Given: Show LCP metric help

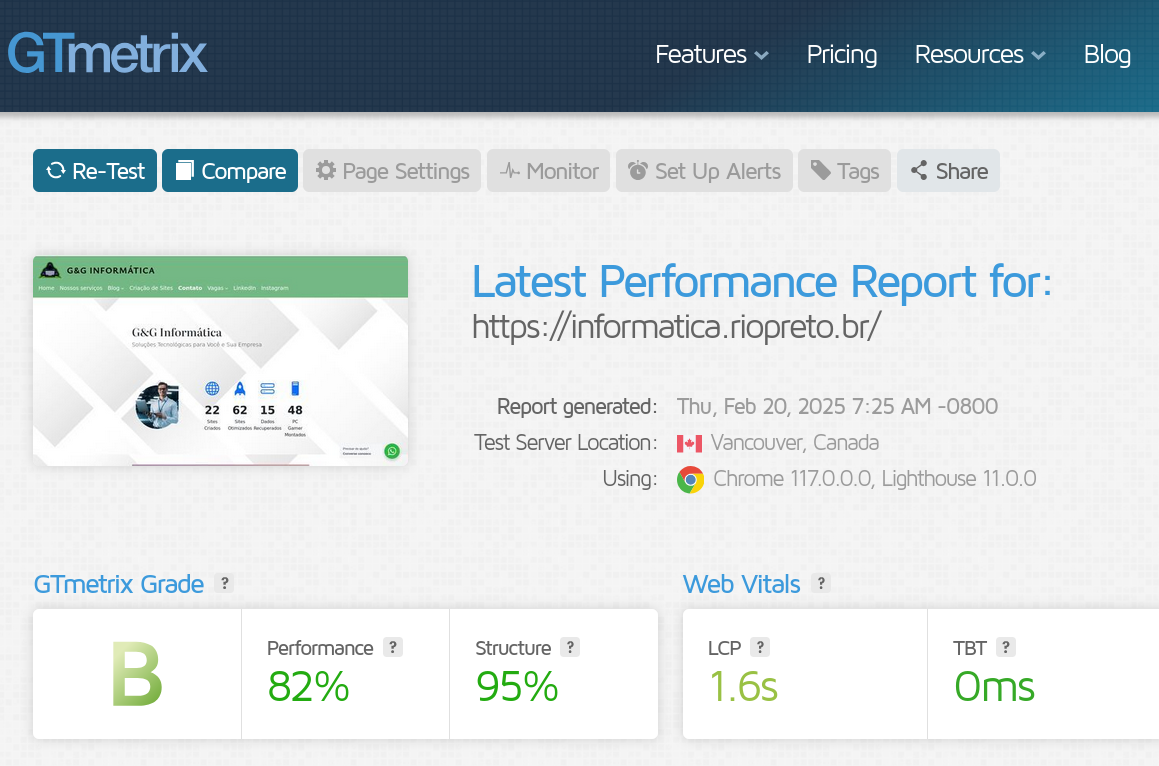Looking at the screenshot, I should click(760, 647).
